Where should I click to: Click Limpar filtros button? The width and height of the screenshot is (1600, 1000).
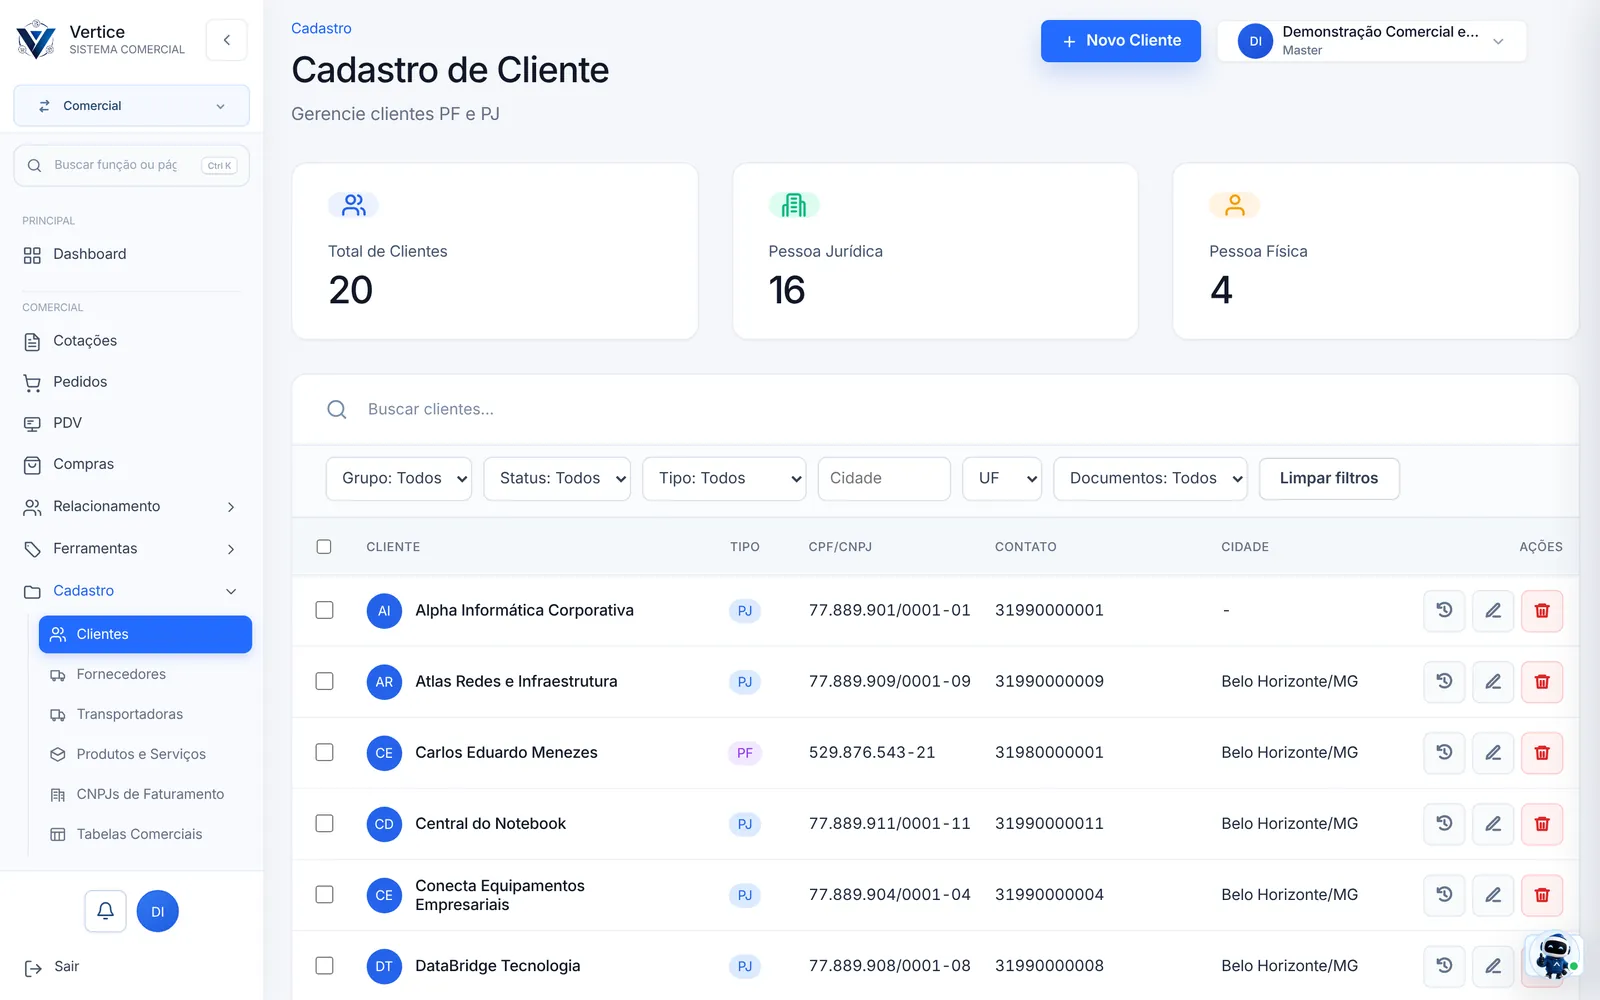1329,478
